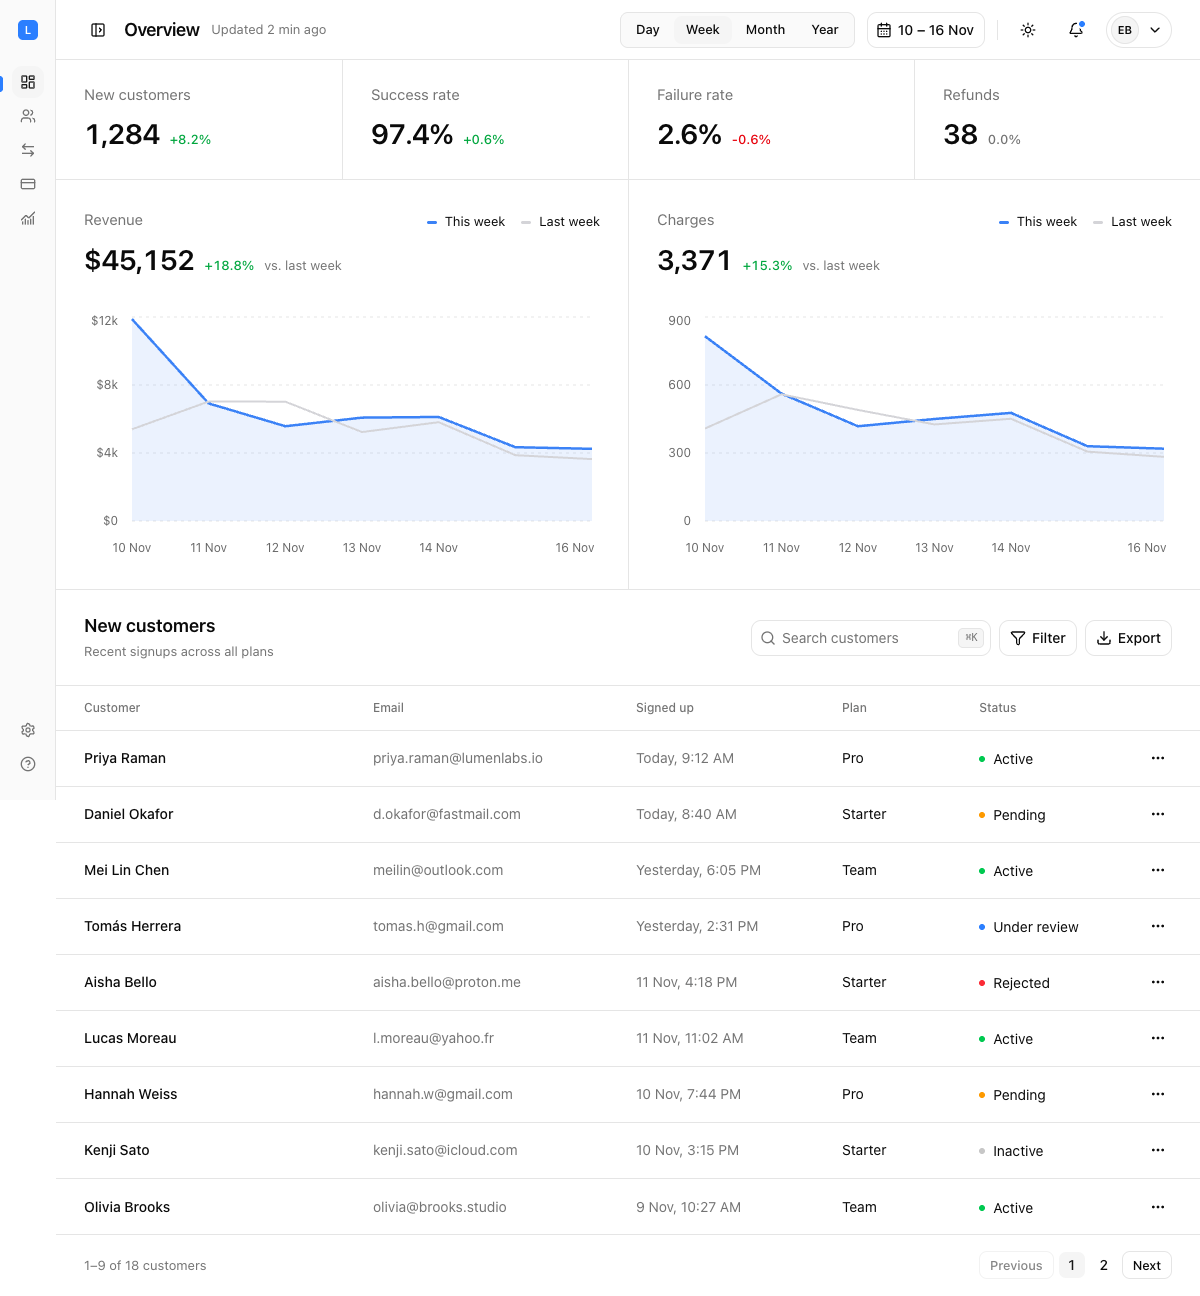1200x1296 pixels.
Task: Click the Under review status for Tomás Herrera
Action: click(1029, 927)
